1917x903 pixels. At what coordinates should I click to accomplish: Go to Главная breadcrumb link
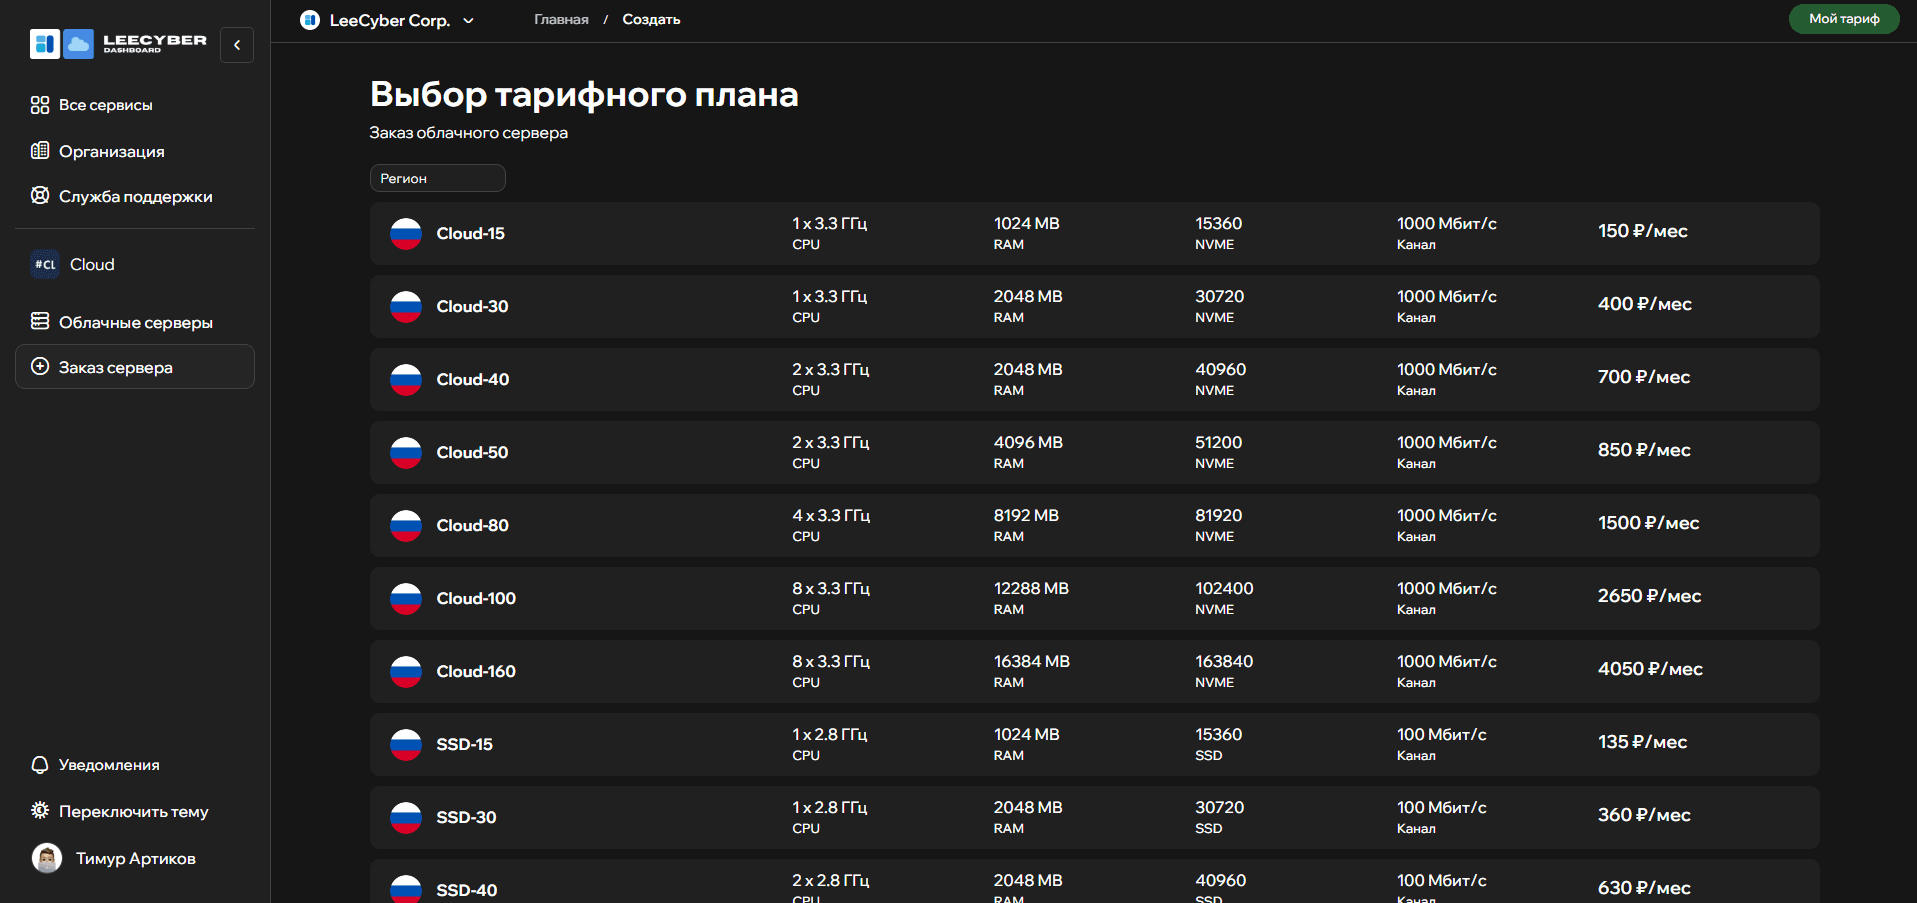pos(561,20)
